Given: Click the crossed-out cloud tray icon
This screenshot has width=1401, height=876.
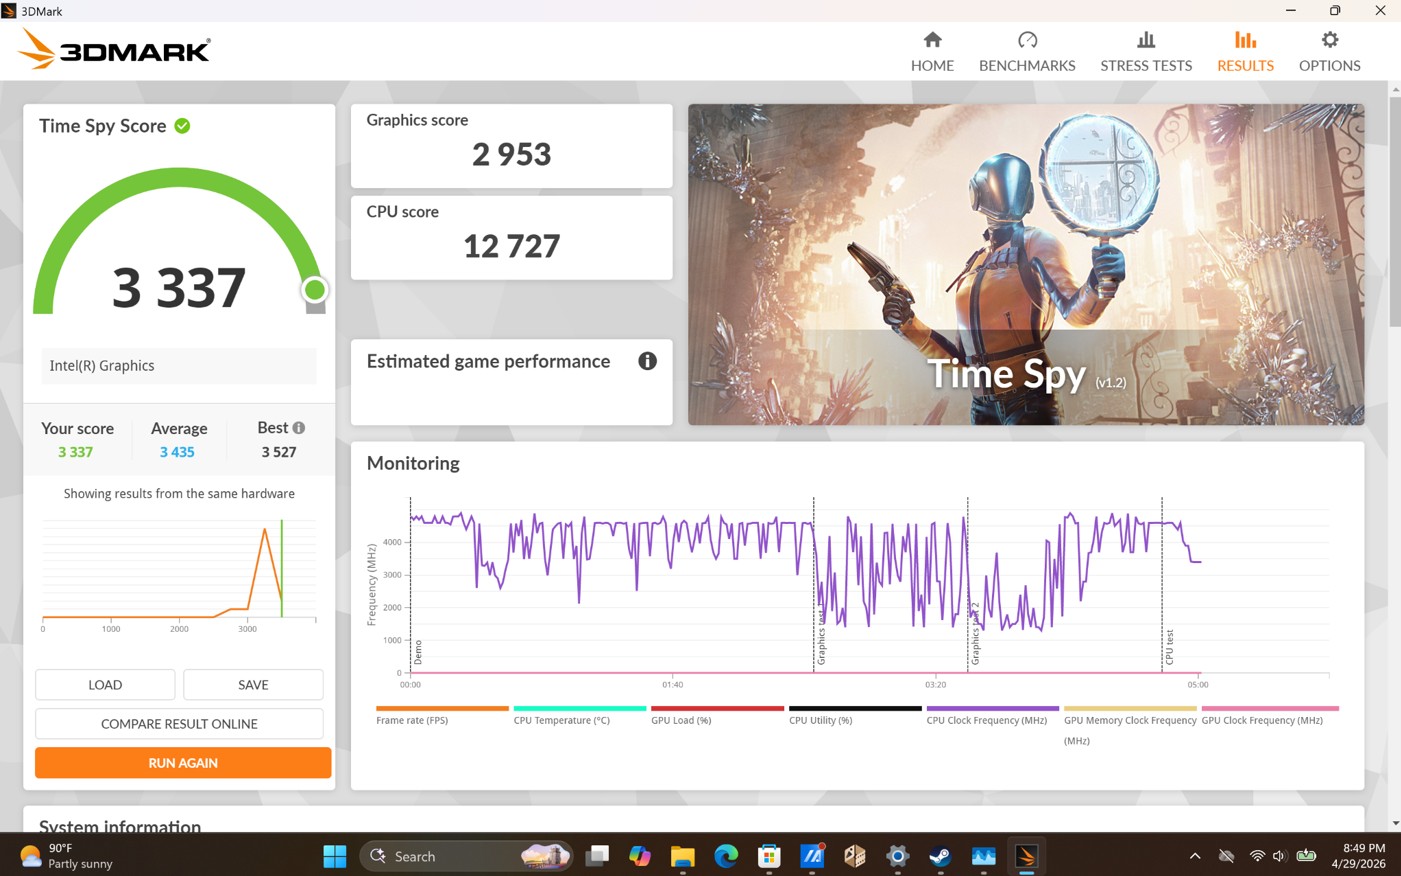Looking at the screenshot, I should [1227, 856].
